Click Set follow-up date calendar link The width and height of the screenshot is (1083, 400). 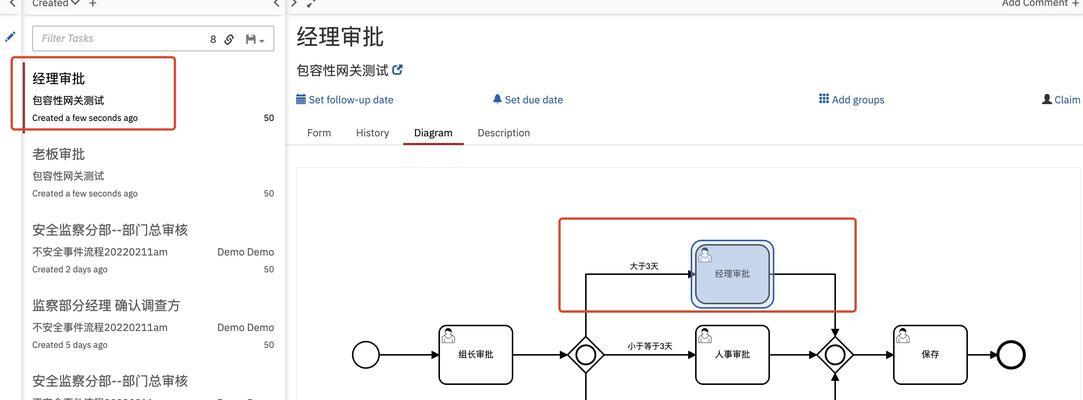[x=345, y=99]
